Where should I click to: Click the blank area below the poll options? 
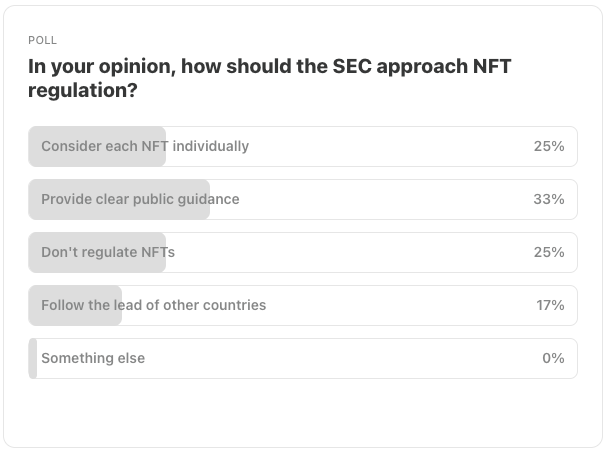pyautogui.click(x=303, y=413)
